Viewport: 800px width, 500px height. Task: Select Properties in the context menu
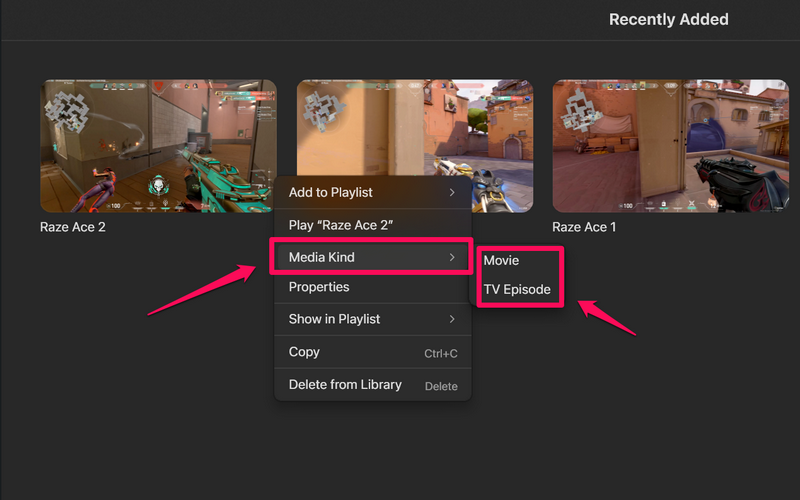(x=372, y=287)
